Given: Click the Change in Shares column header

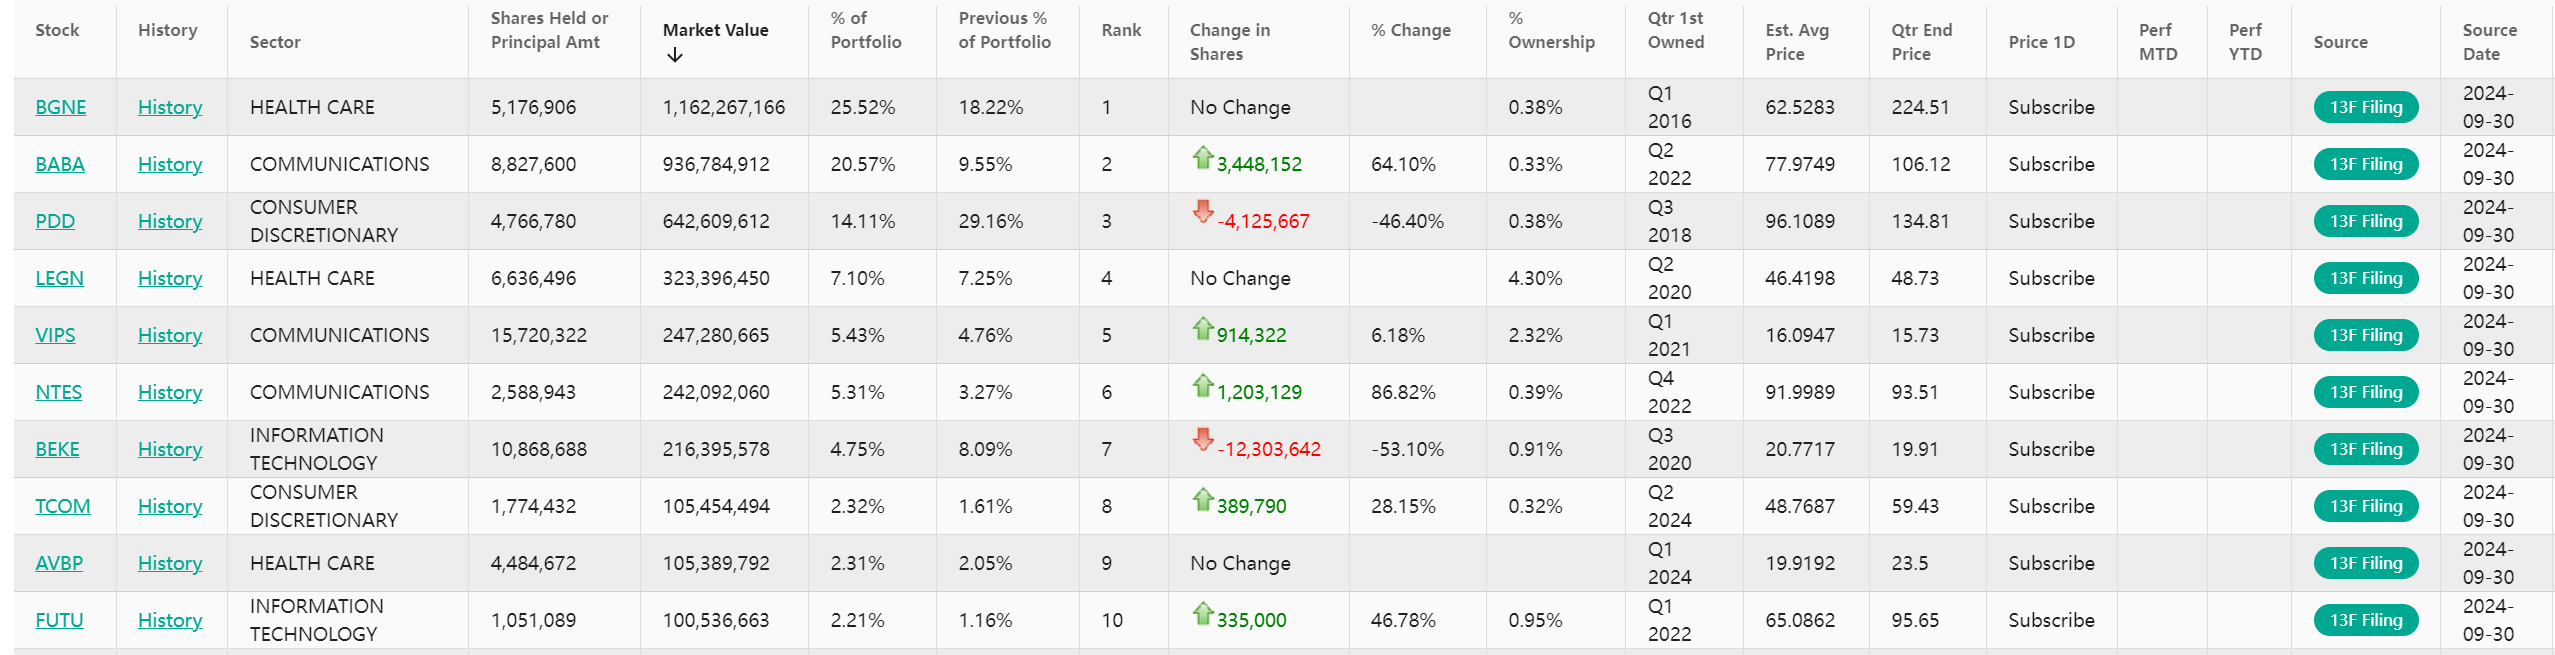Looking at the screenshot, I should point(1229,42).
